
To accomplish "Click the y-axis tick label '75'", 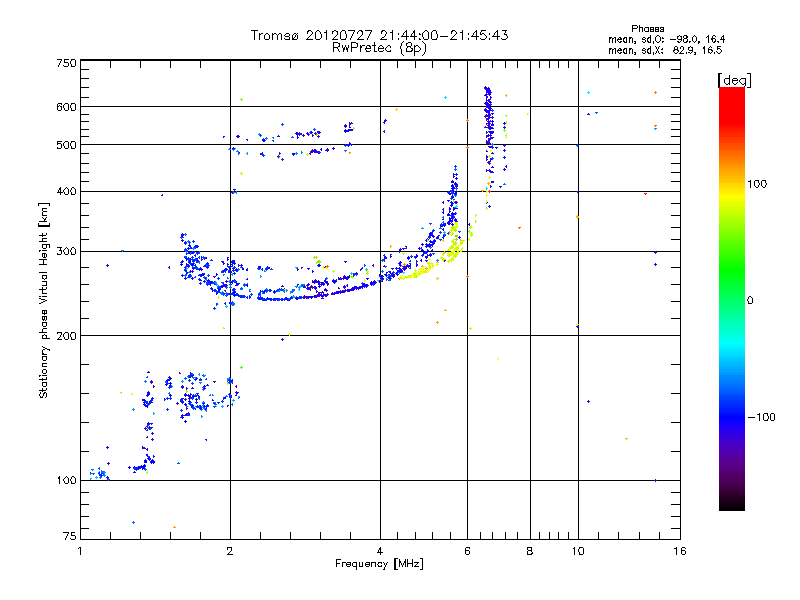I will click(x=70, y=536).
